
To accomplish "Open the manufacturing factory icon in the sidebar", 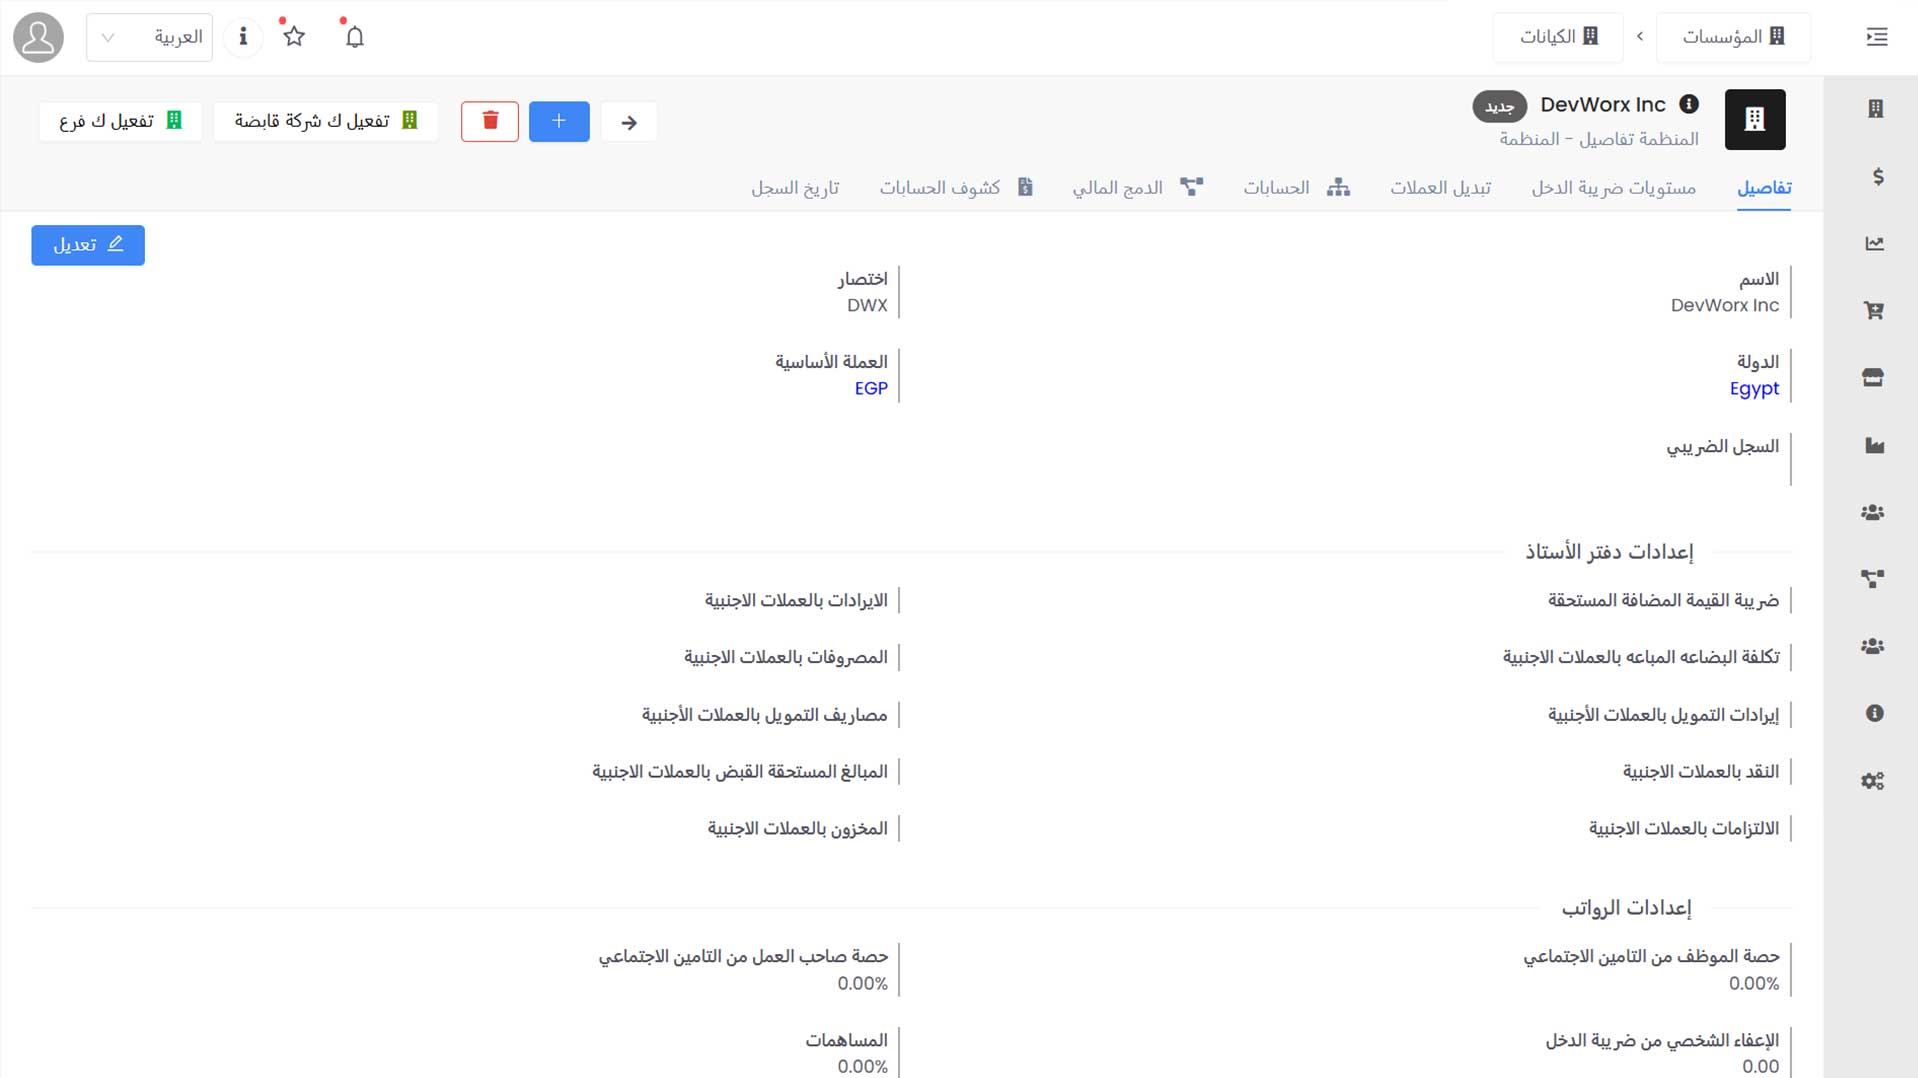I will pyautogui.click(x=1875, y=444).
